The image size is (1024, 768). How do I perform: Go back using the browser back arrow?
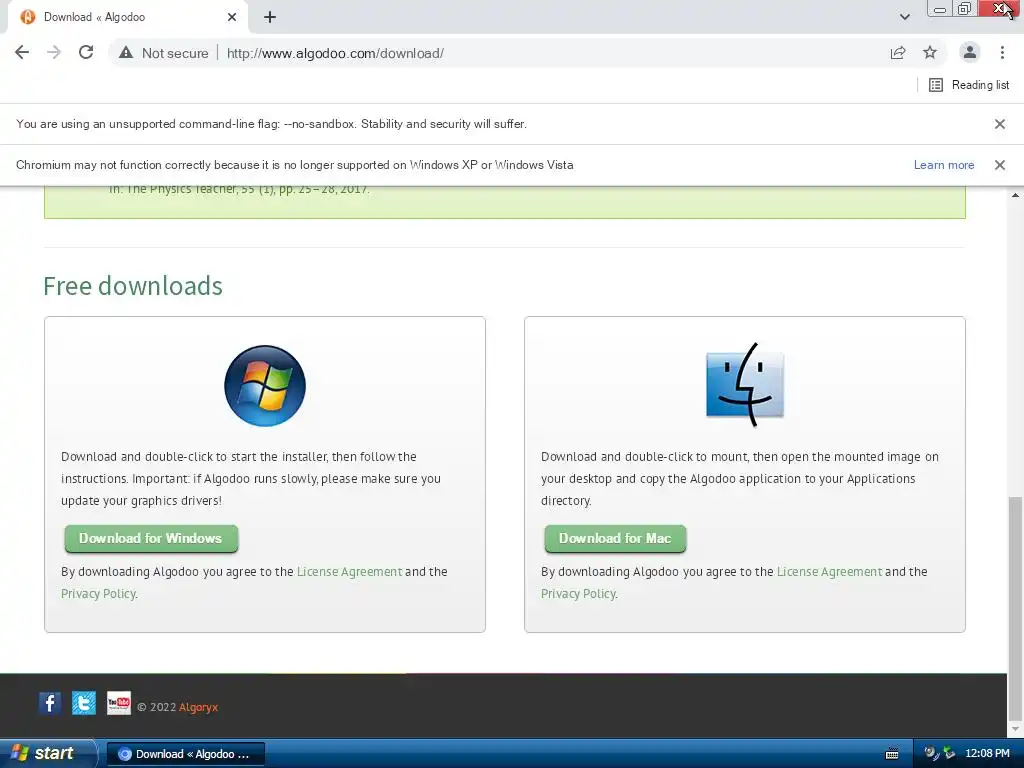[22, 53]
